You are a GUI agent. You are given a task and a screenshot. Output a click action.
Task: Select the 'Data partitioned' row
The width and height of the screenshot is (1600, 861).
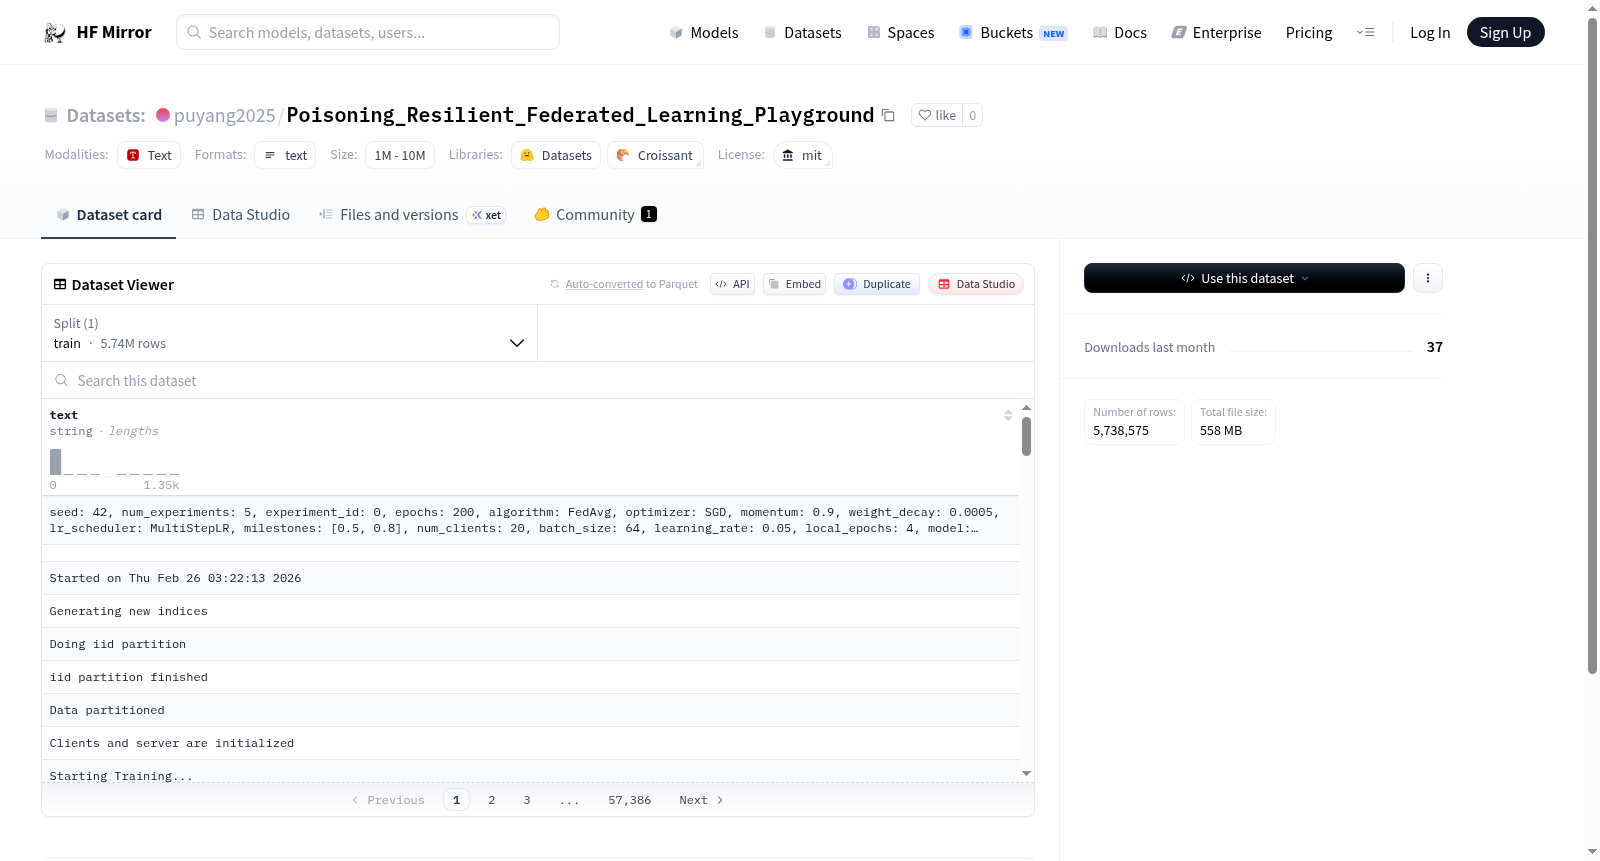click(530, 710)
